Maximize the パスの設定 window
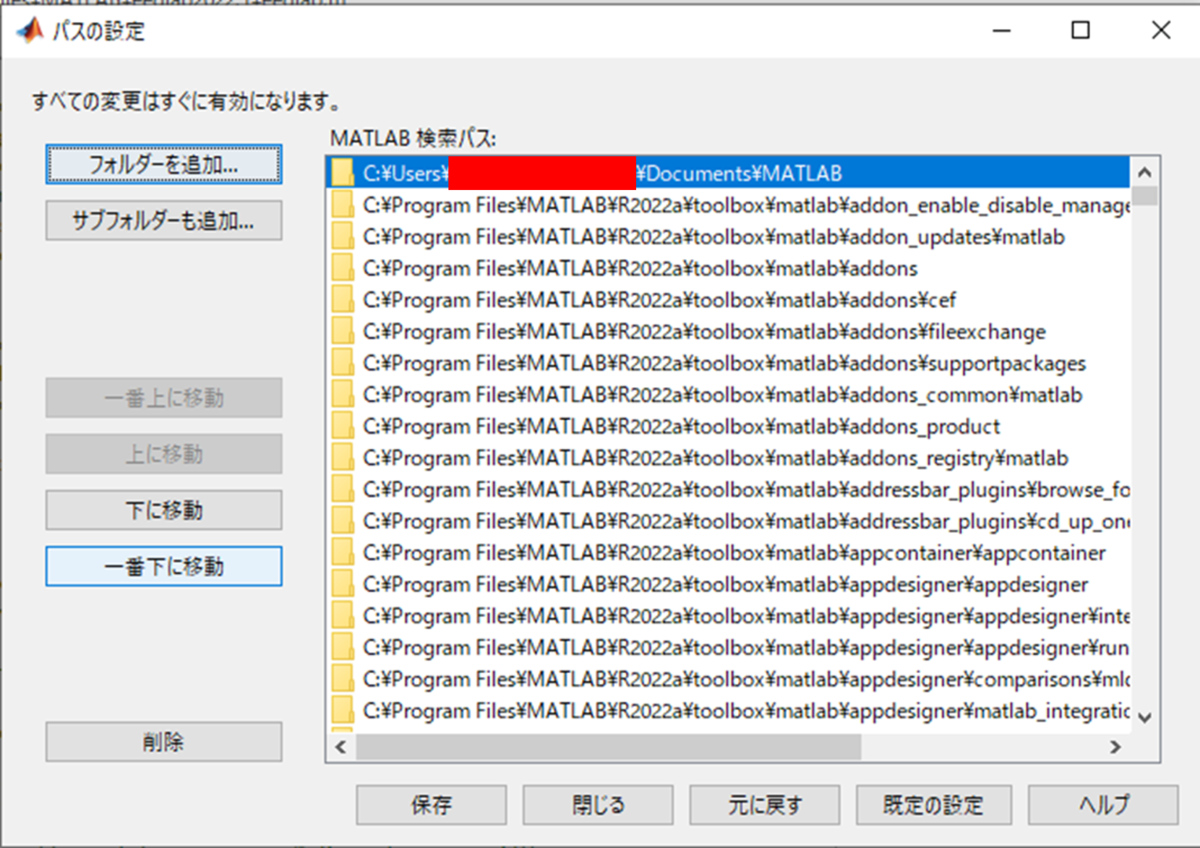This screenshot has height=848, width=1200. click(x=1080, y=30)
